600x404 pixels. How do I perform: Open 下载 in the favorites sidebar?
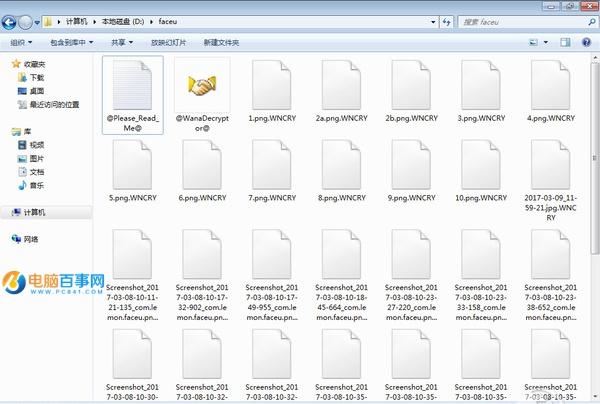point(36,77)
